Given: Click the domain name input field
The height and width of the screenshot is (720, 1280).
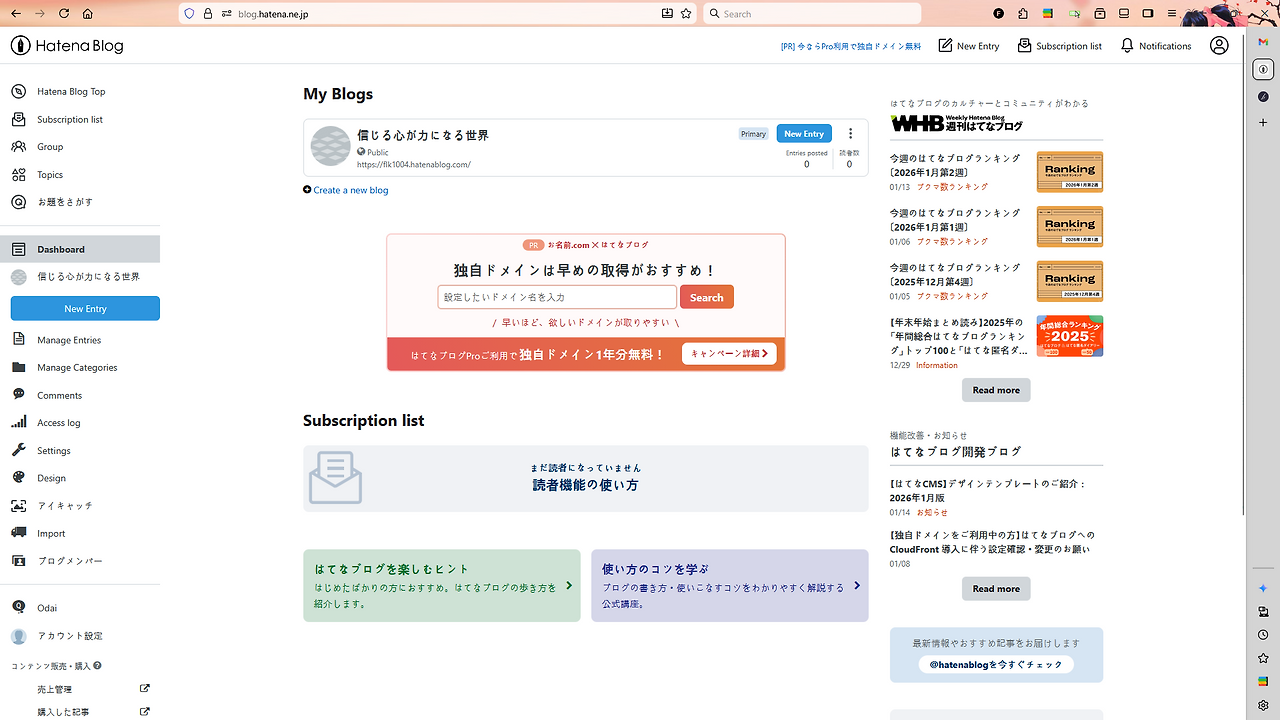Looking at the screenshot, I should [x=557, y=297].
